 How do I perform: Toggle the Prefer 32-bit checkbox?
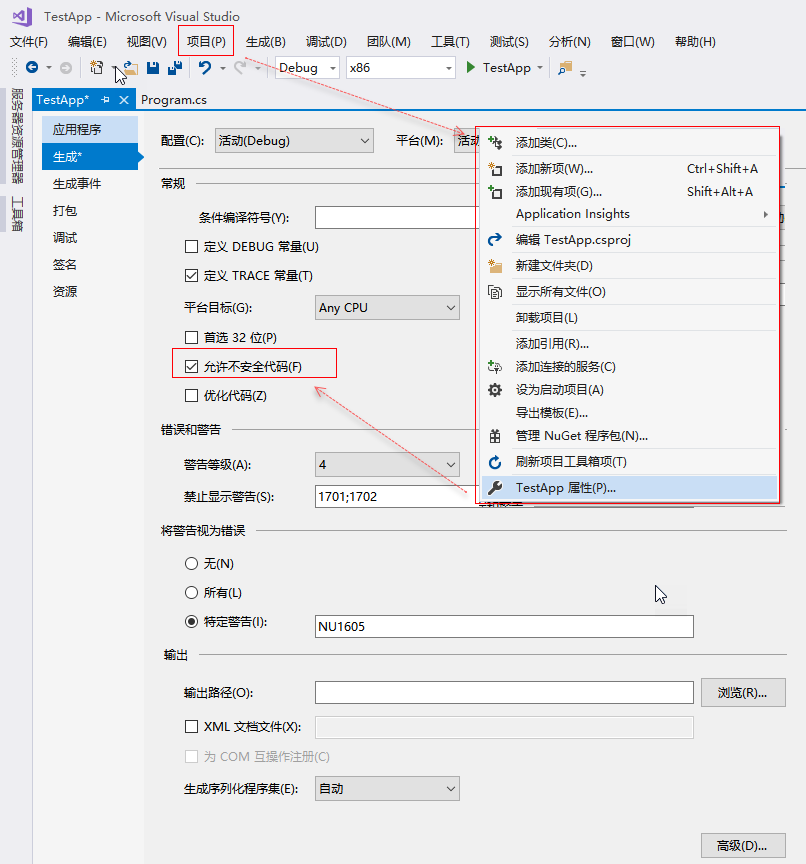click(191, 337)
